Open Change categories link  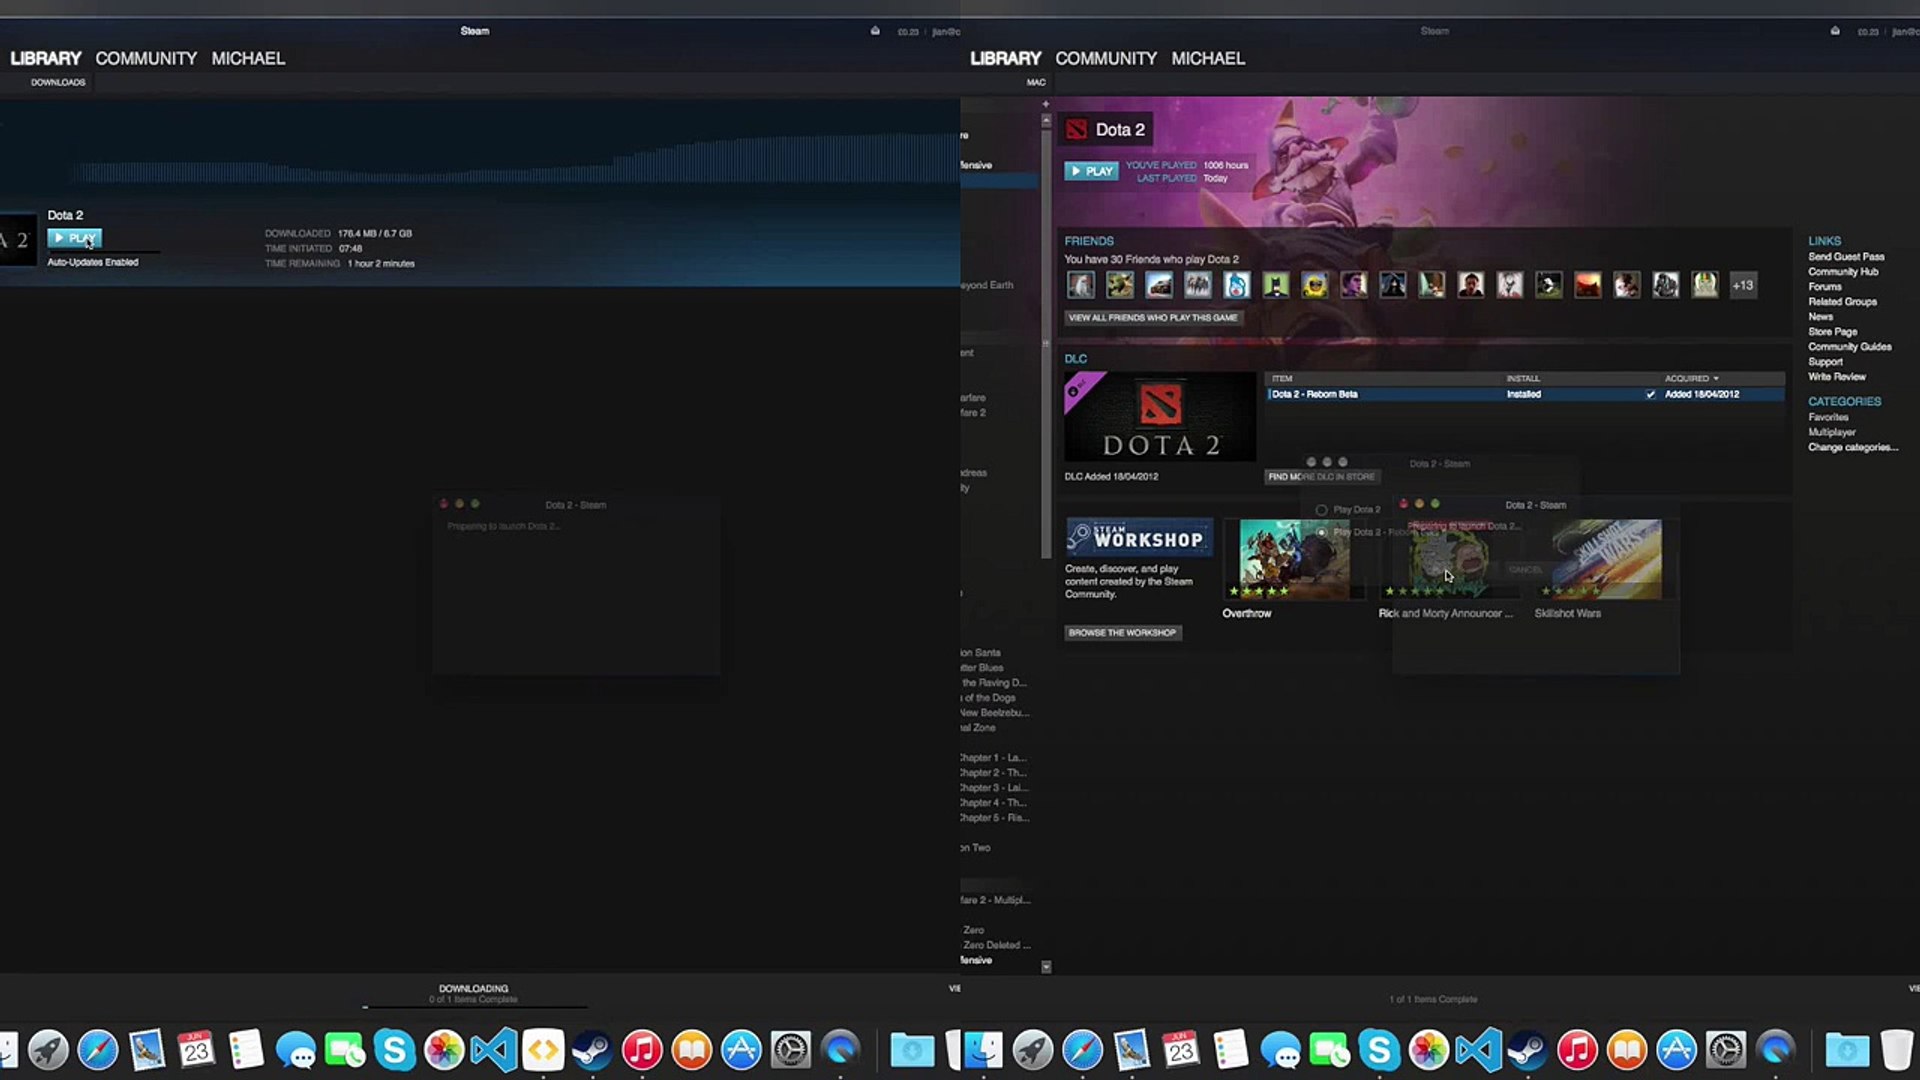pyautogui.click(x=1852, y=447)
